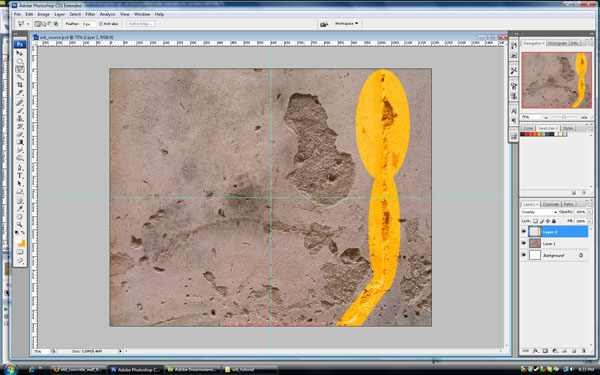Delete layer with Layers panel trash icon
Image resolution: width=600 pixels, height=375 pixels.
coord(584,351)
